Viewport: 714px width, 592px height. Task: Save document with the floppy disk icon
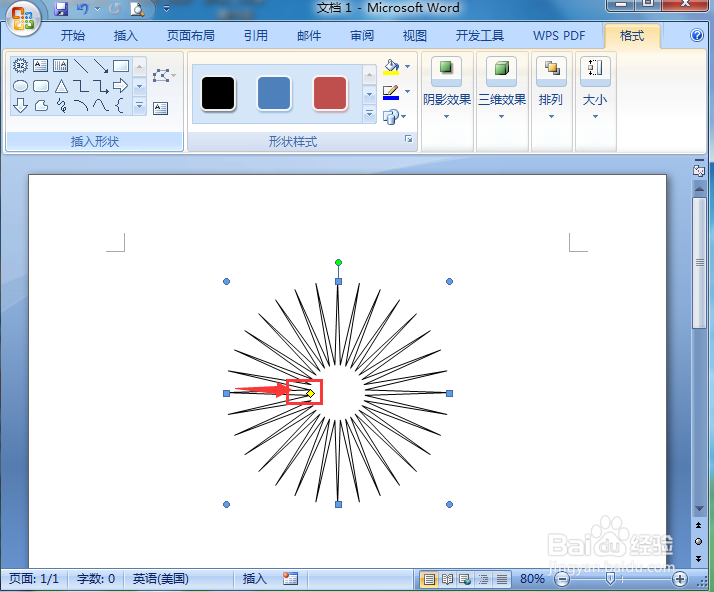(x=61, y=9)
